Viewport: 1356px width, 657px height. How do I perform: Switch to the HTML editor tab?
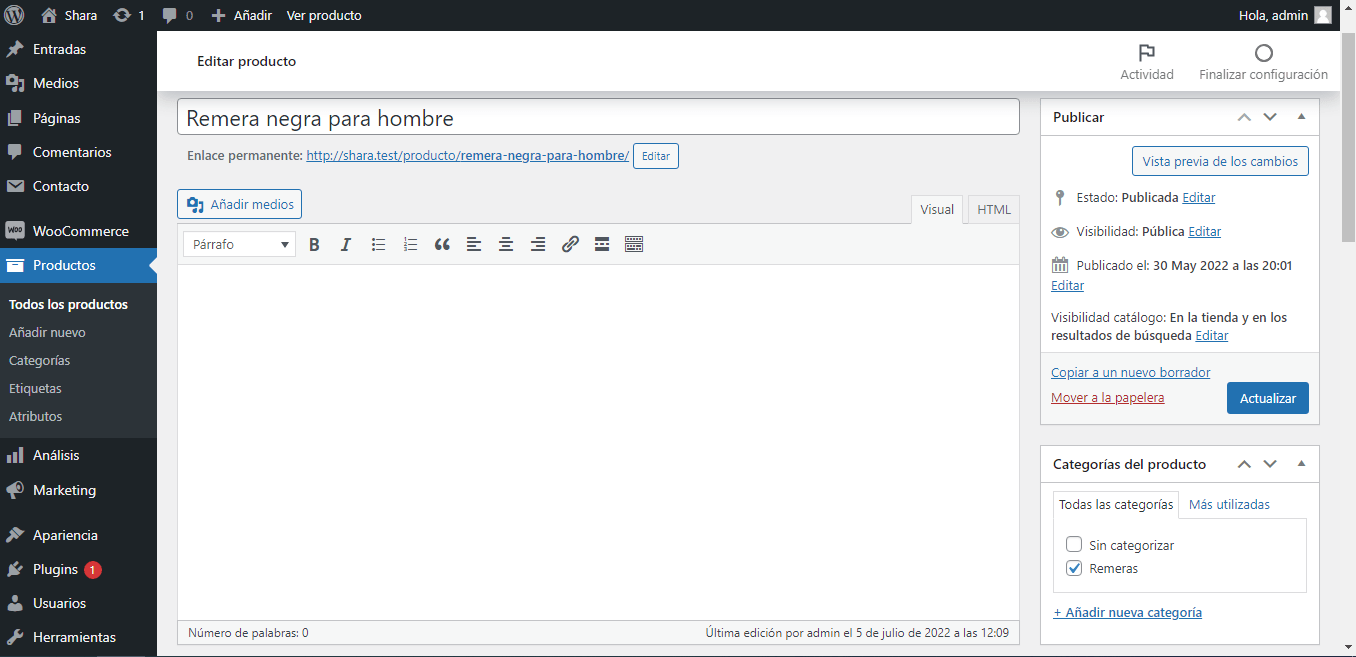[993, 209]
